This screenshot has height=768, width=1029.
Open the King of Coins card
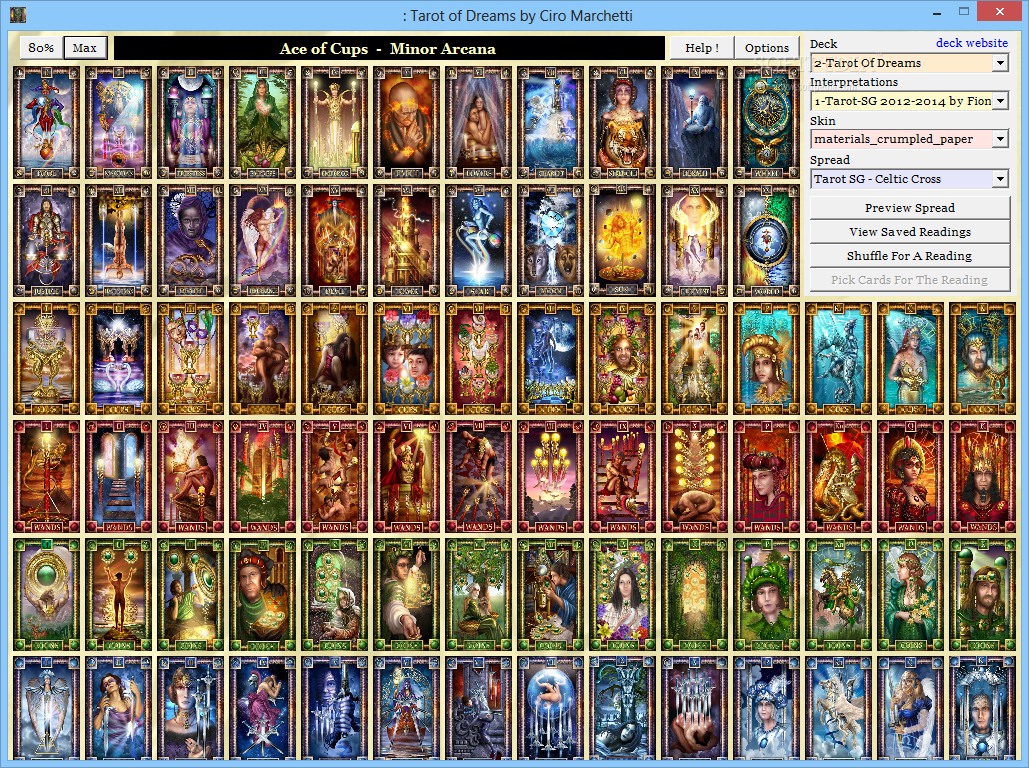click(x=982, y=595)
